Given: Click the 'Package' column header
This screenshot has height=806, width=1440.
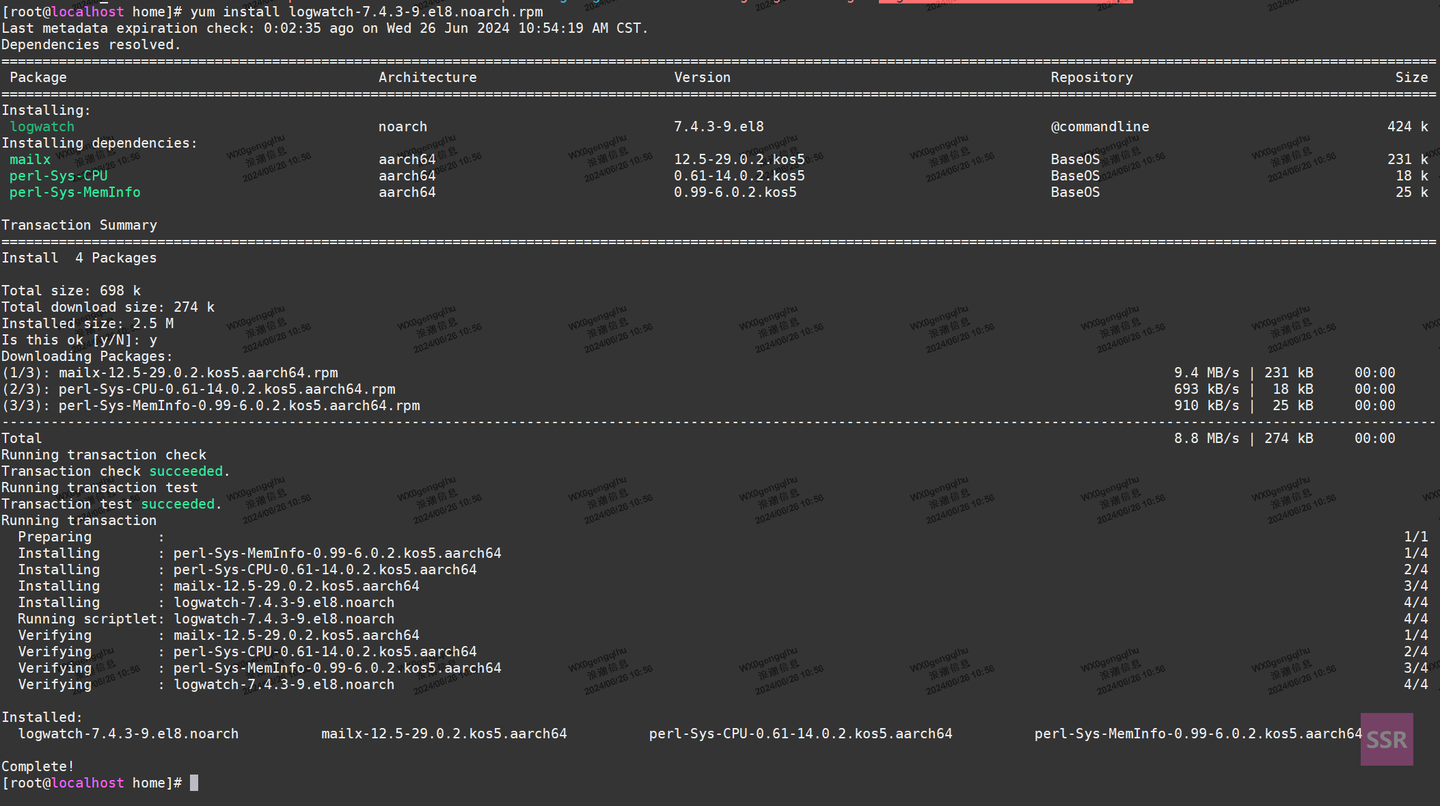Looking at the screenshot, I should pyautogui.click(x=38, y=77).
